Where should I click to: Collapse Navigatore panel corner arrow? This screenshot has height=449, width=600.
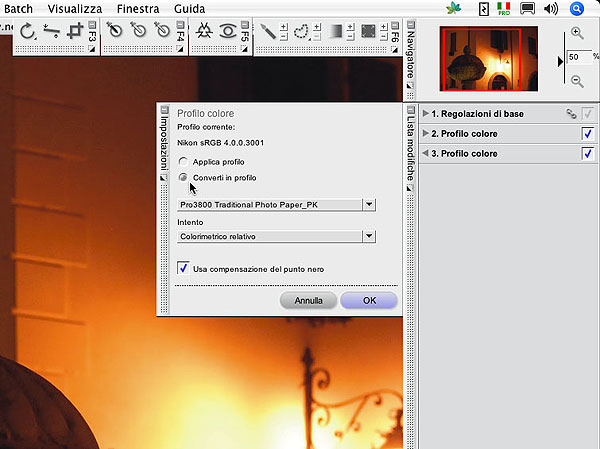411,85
